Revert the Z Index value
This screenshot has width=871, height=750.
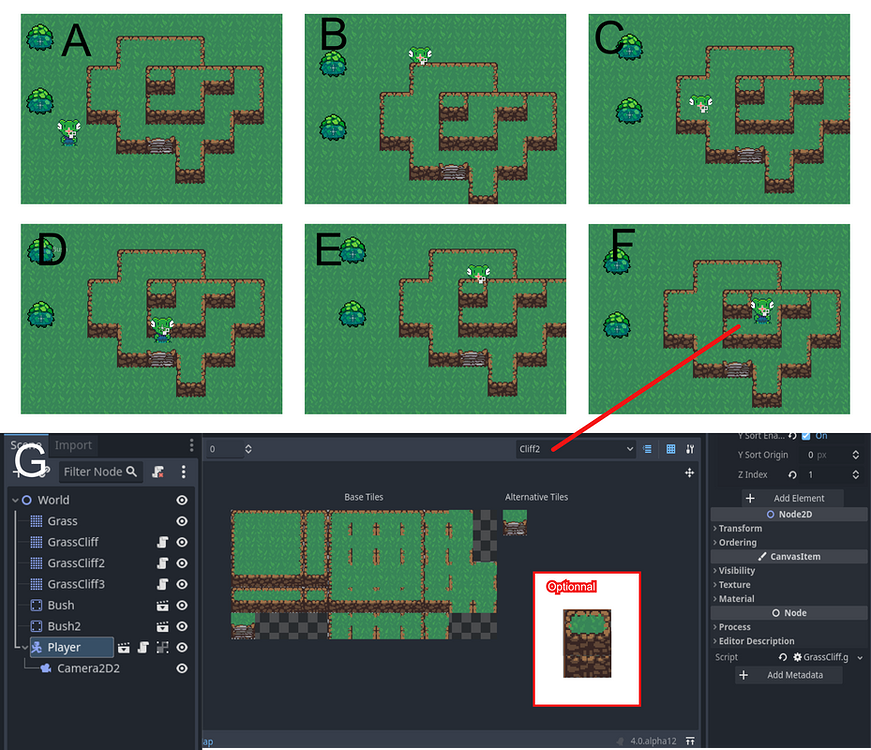click(792, 474)
